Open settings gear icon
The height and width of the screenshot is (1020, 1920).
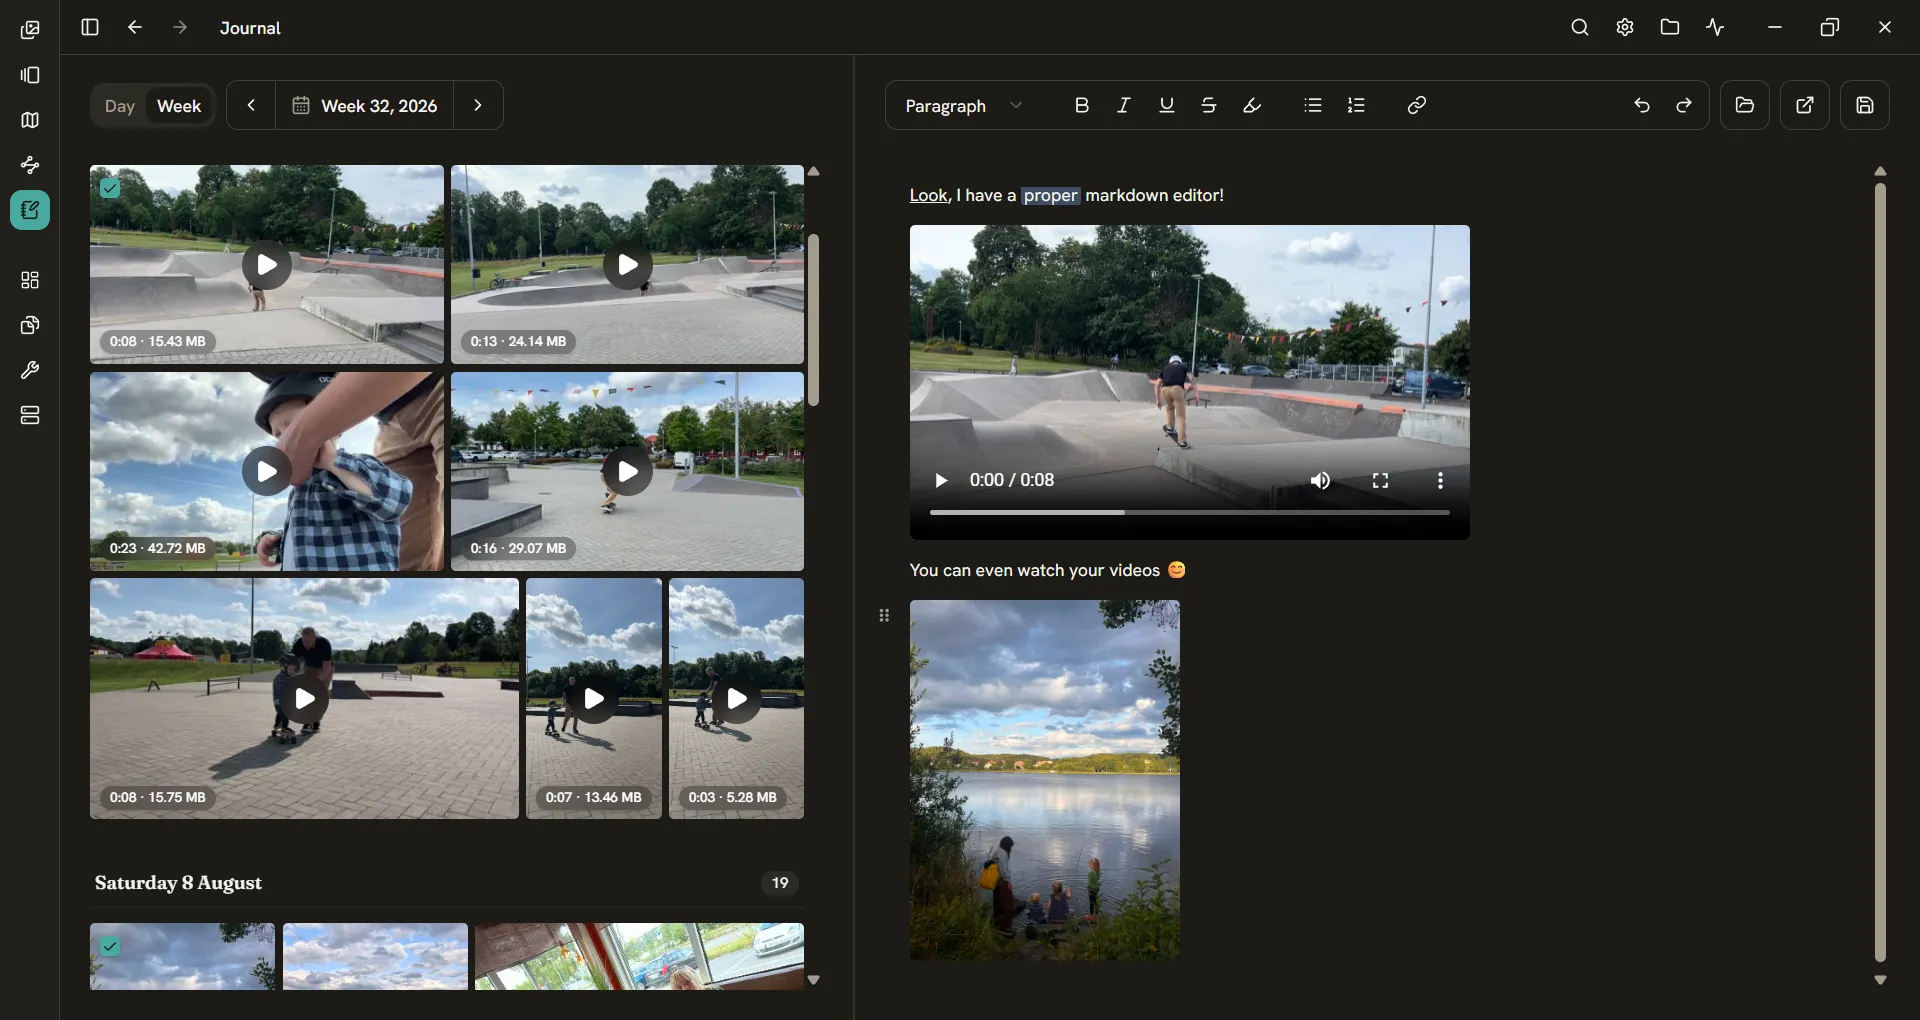pos(1624,27)
